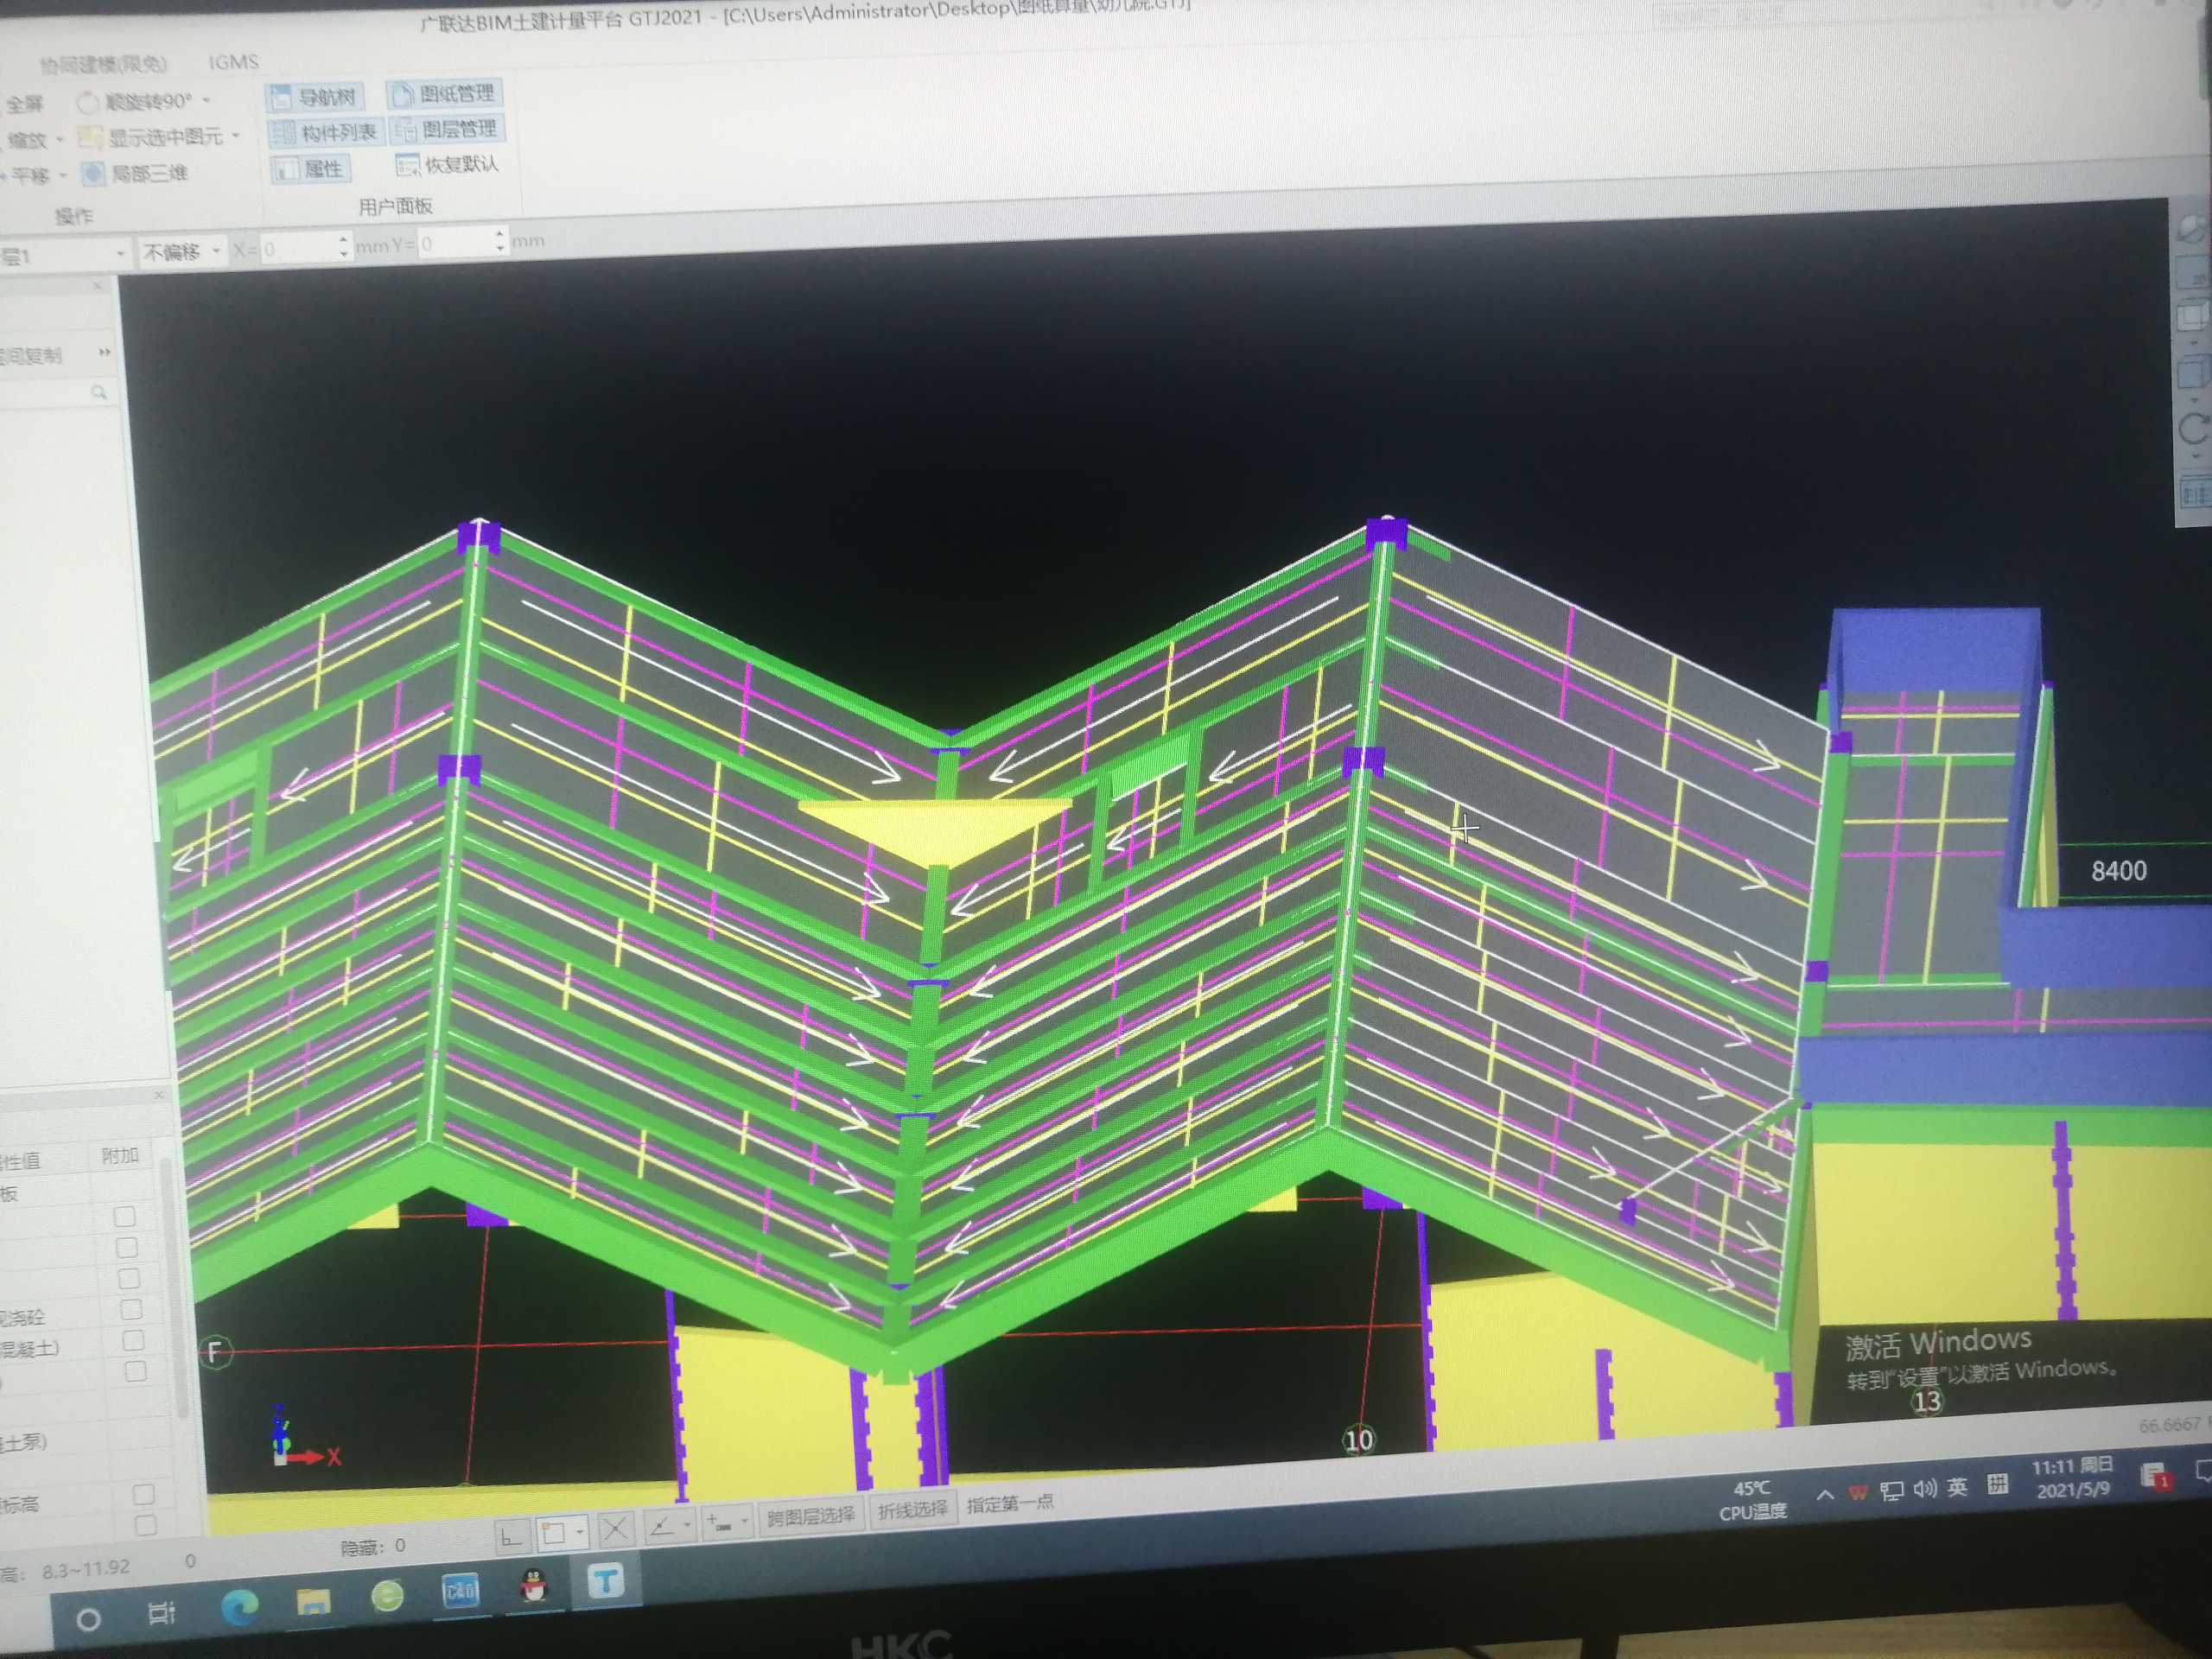Expand the 缩放 zoom dropdown

point(60,140)
